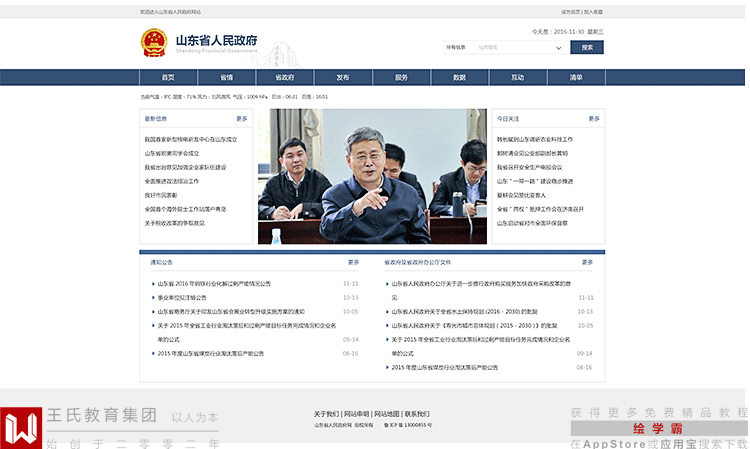Select the 清单 navigation tab
Viewport: 750px width, 449px height.
576,77
